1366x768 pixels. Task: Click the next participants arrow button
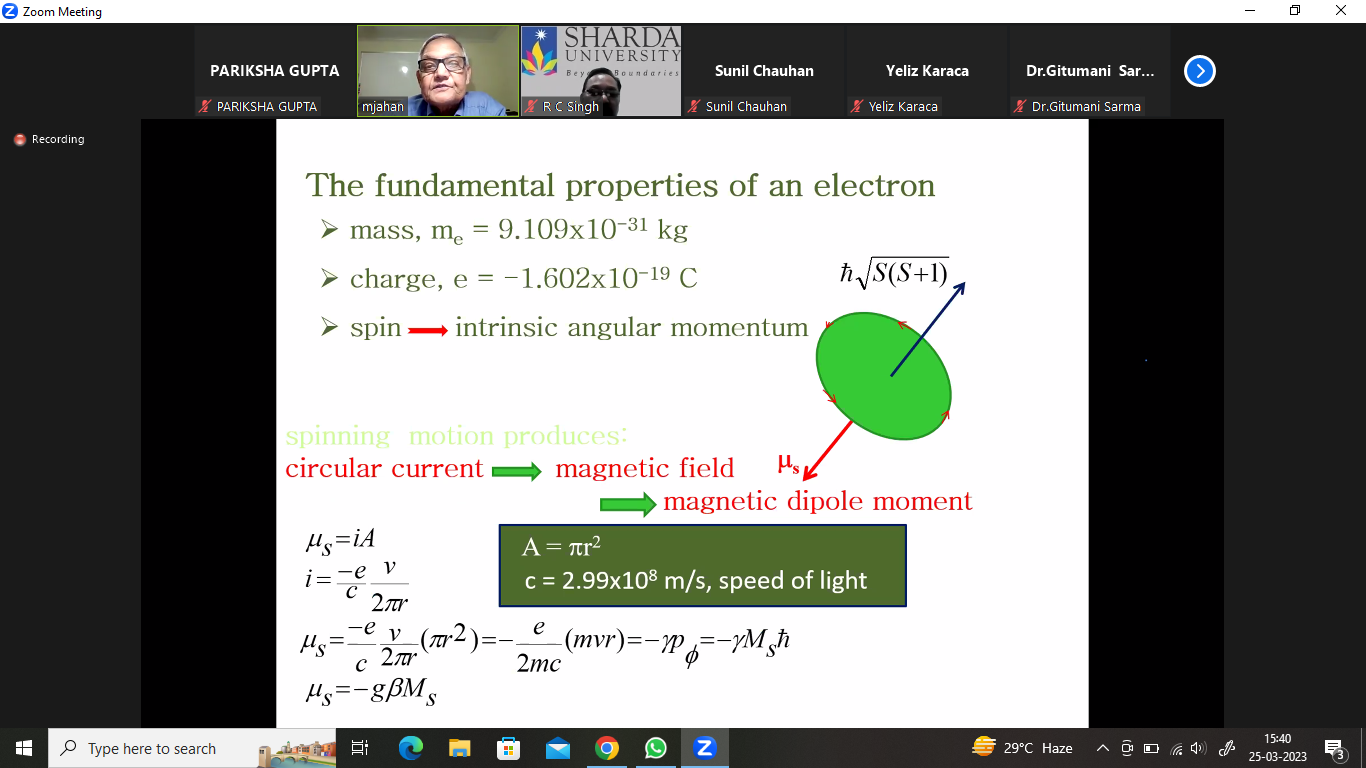(1199, 71)
